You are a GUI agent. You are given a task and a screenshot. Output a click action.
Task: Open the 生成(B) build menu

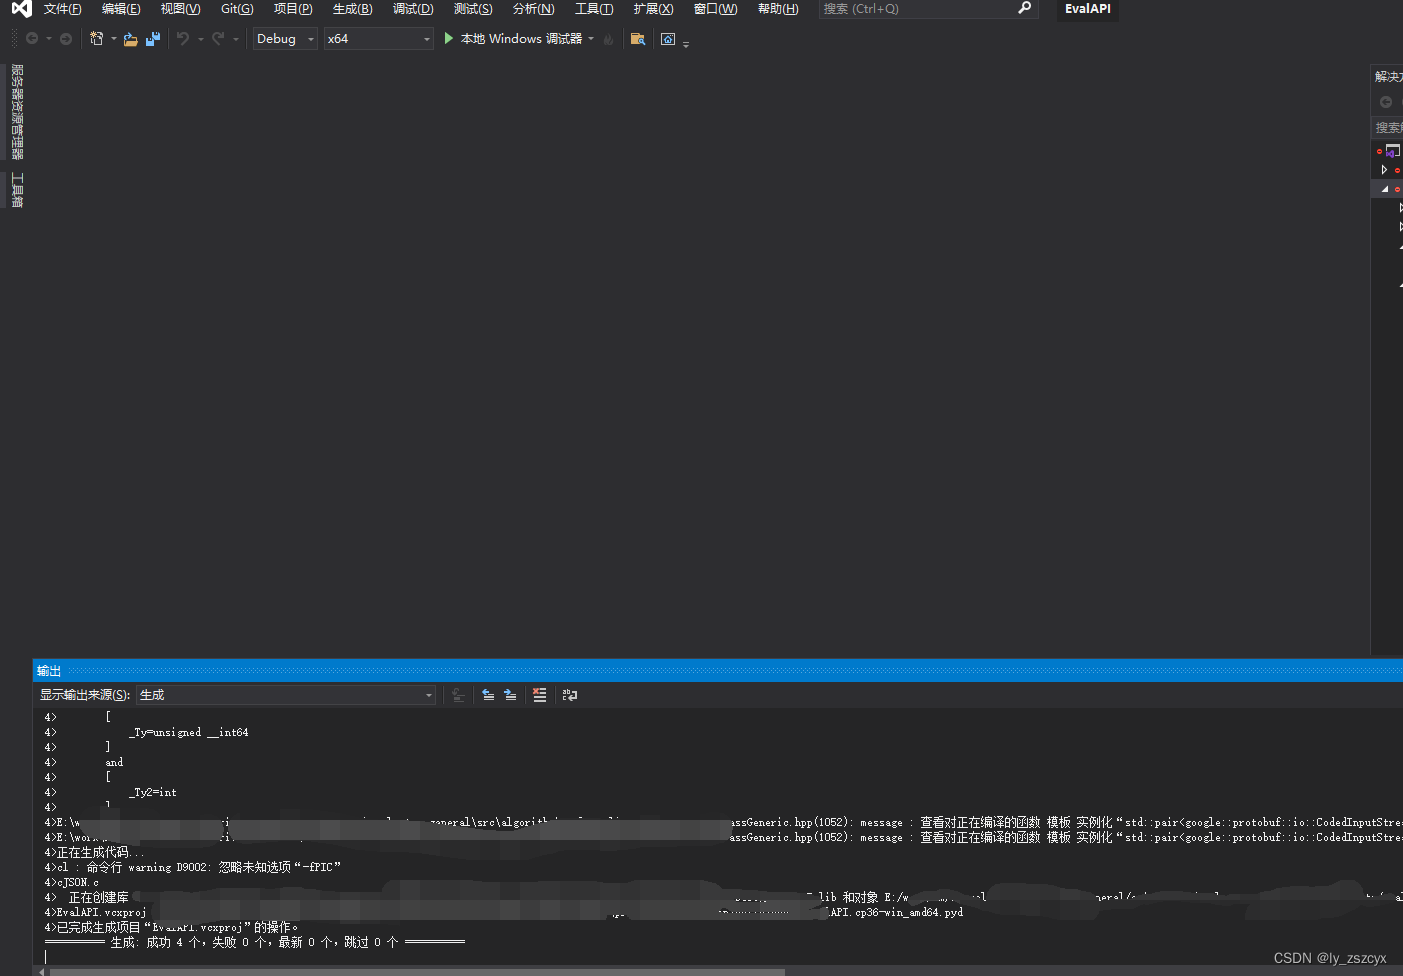352,9
